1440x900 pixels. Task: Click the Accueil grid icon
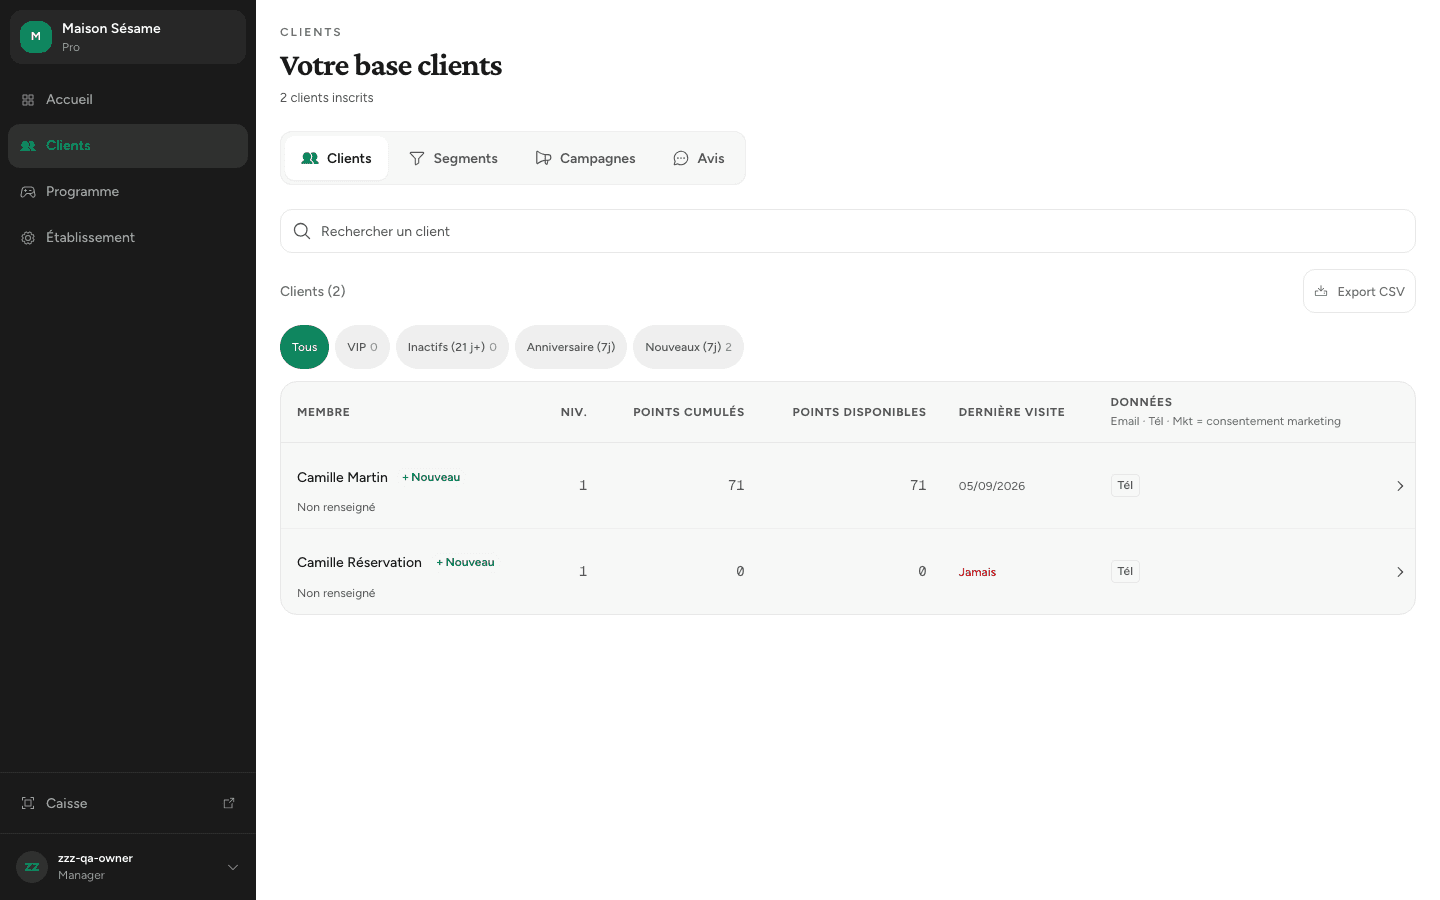pyautogui.click(x=28, y=100)
